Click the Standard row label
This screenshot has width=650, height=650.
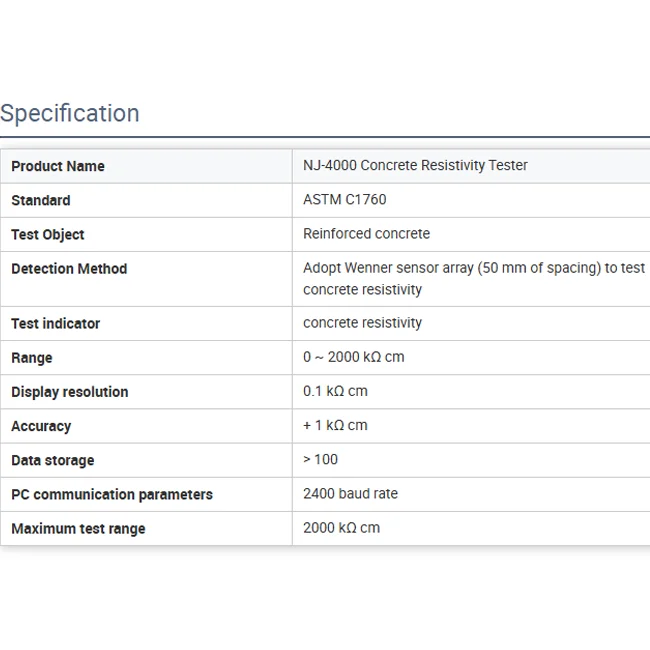[x=41, y=200]
